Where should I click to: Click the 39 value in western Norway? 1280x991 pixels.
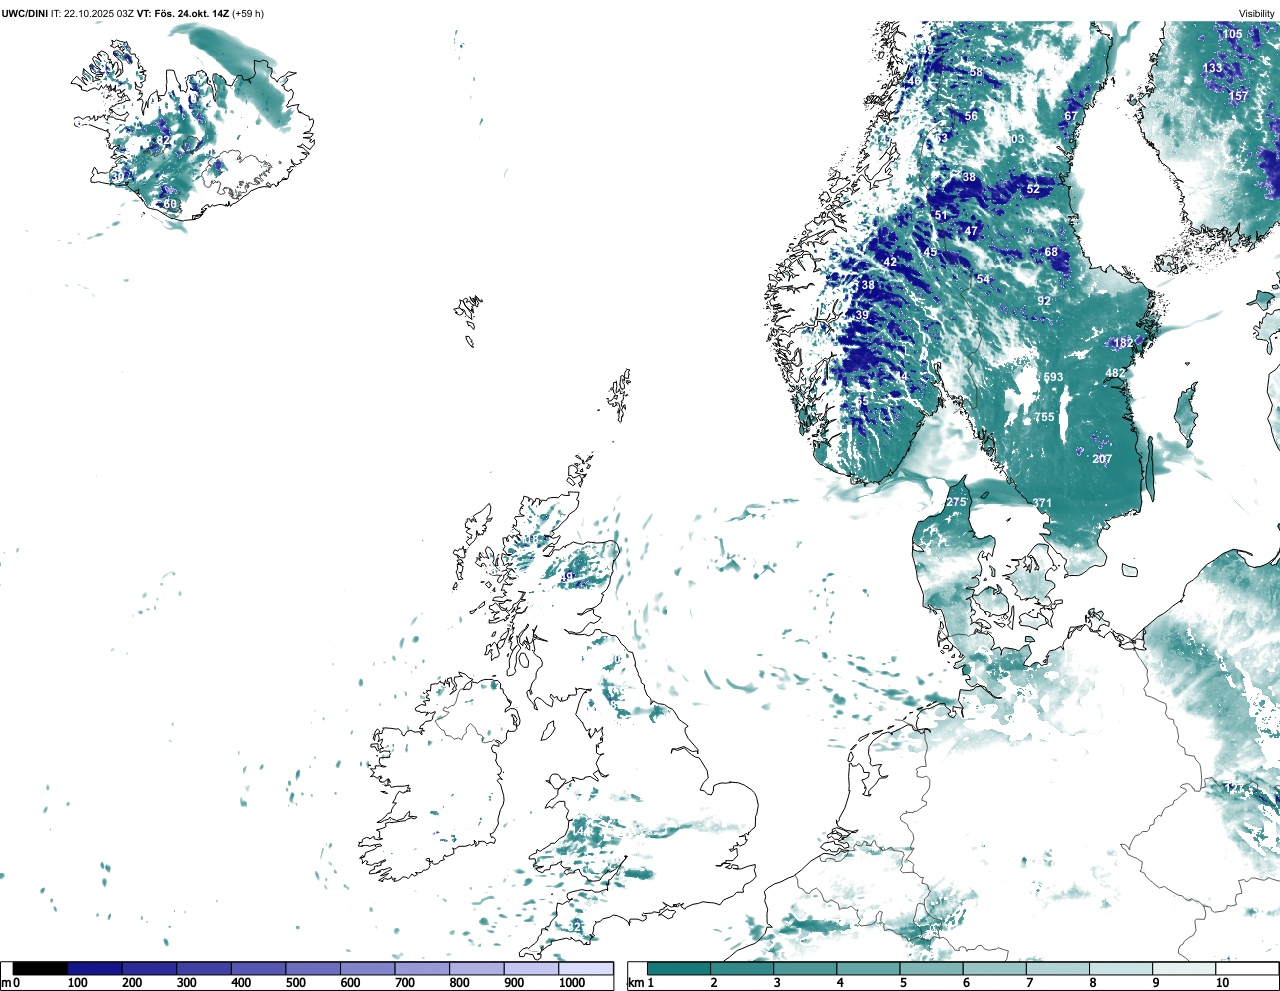[x=862, y=315]
